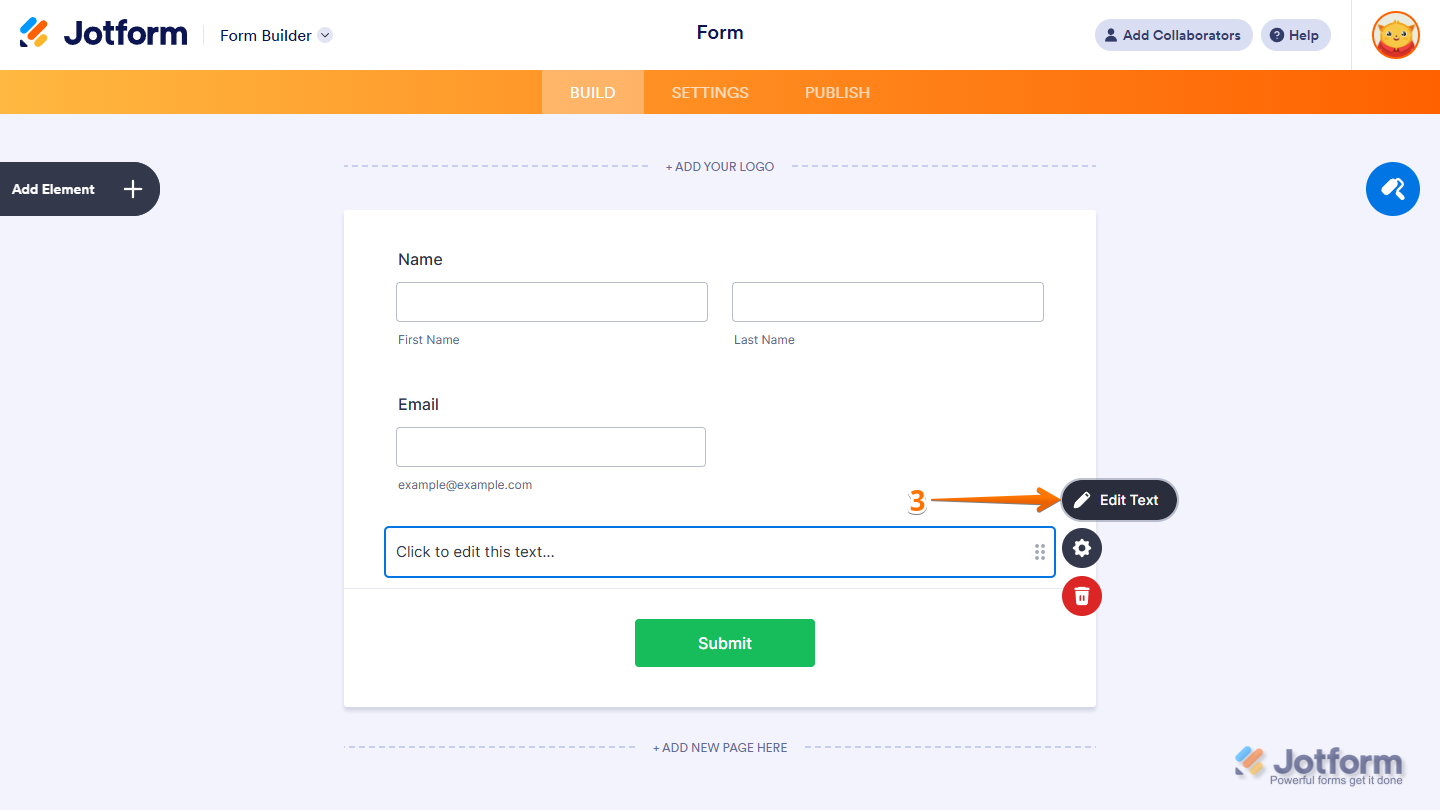Click the Email input field
Screen dimensions: 1440x810
point(551,447)
